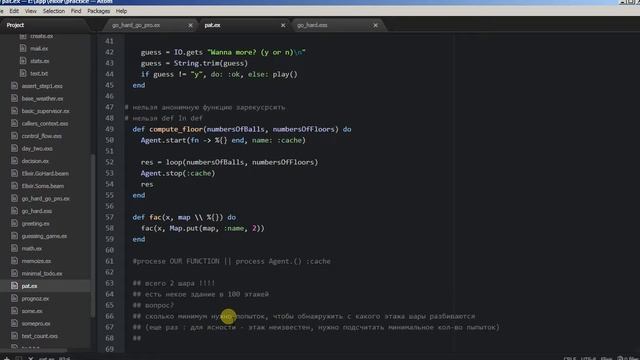Click the file icon for day_two.exs
The height and width of the screenshot is (360, 640).
[15, 148]
